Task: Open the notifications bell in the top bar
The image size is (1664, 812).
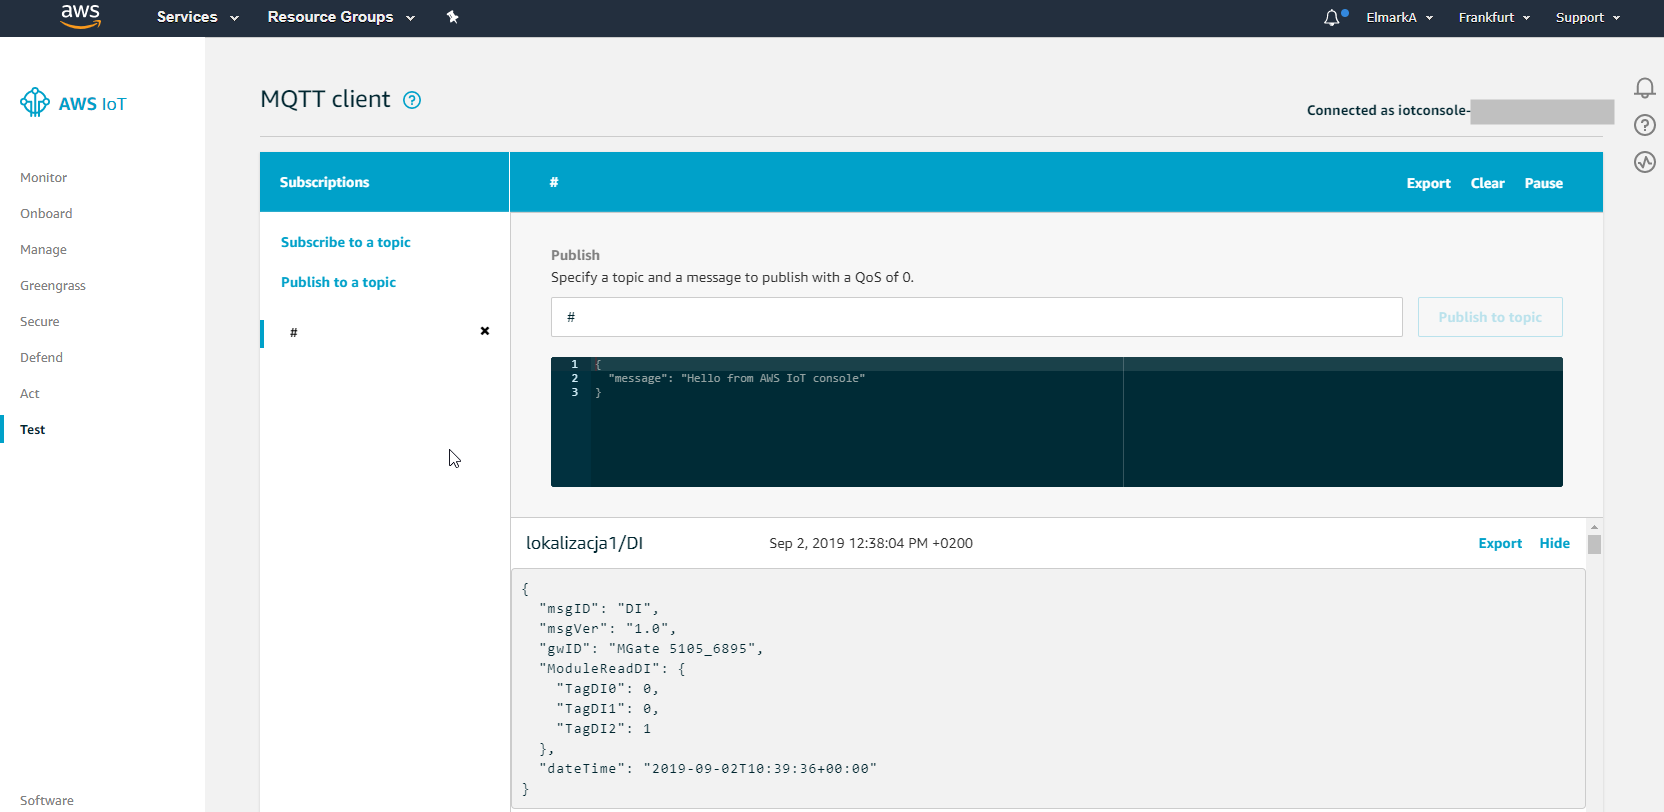Action: pos(1332,17)
